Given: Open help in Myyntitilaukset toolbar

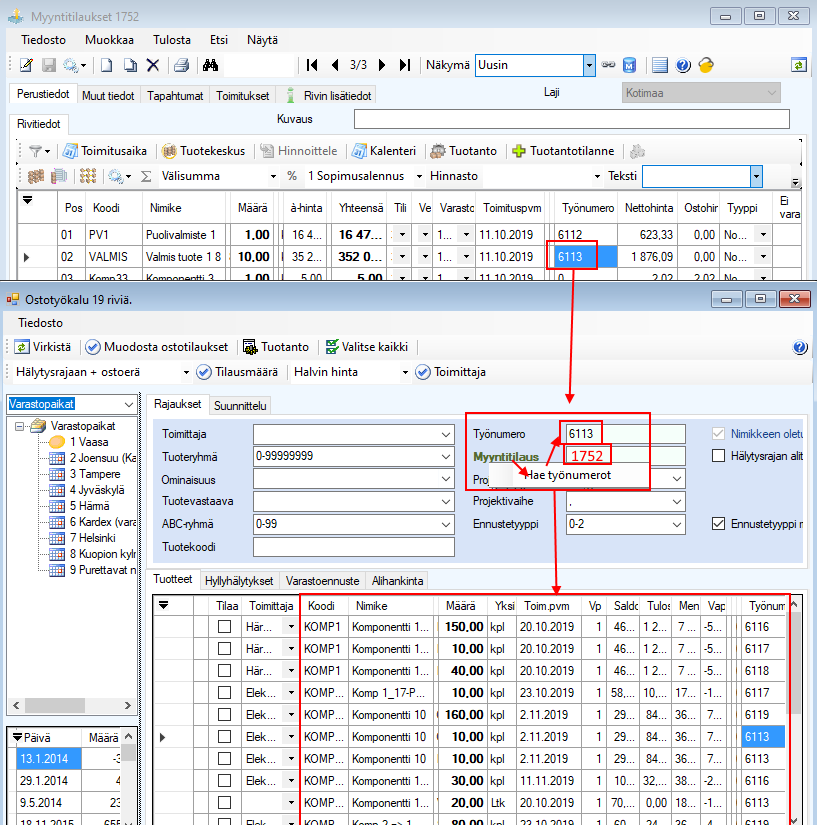Looking at the screenshot, I should [683, 65].
